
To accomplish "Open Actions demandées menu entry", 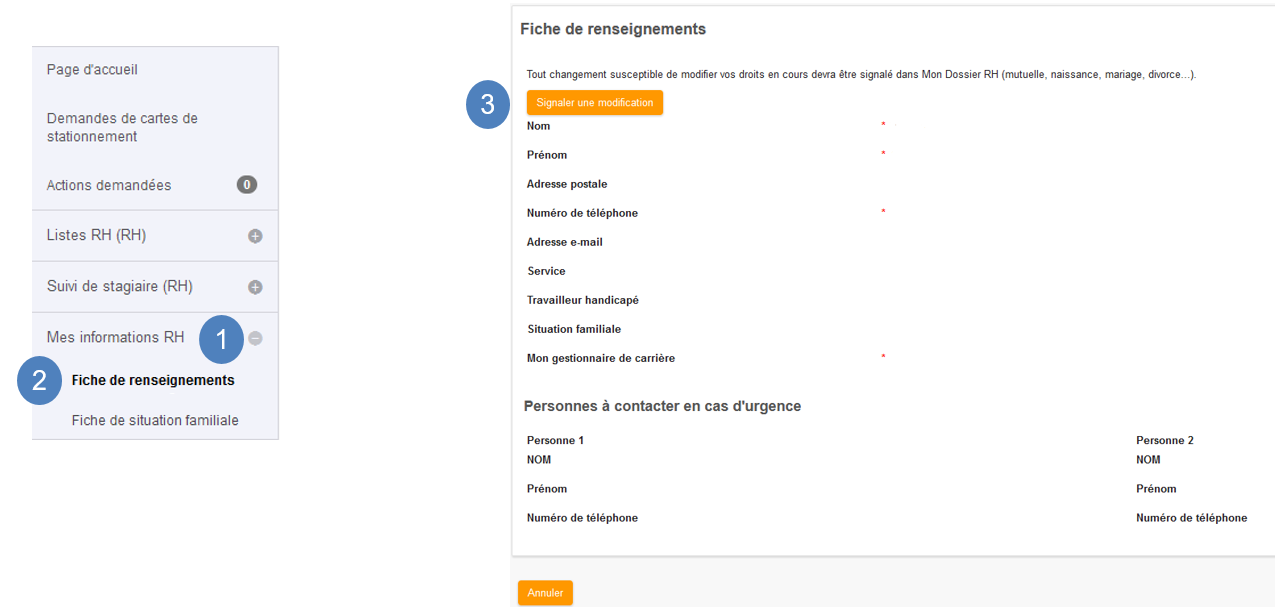I will point(155,185).
